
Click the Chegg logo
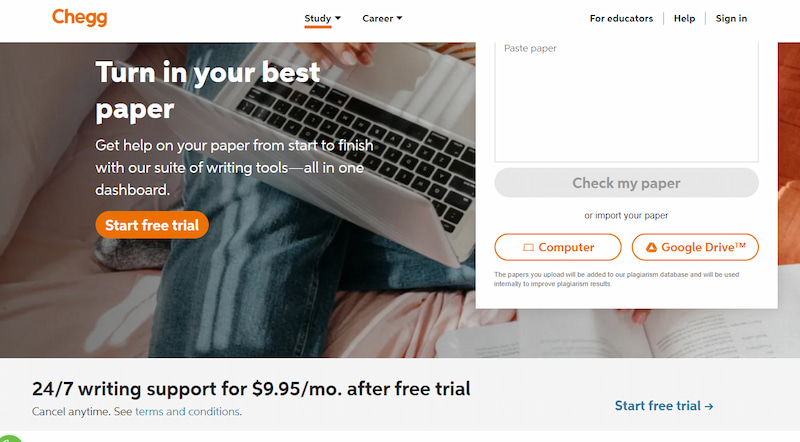coord(80,17)
